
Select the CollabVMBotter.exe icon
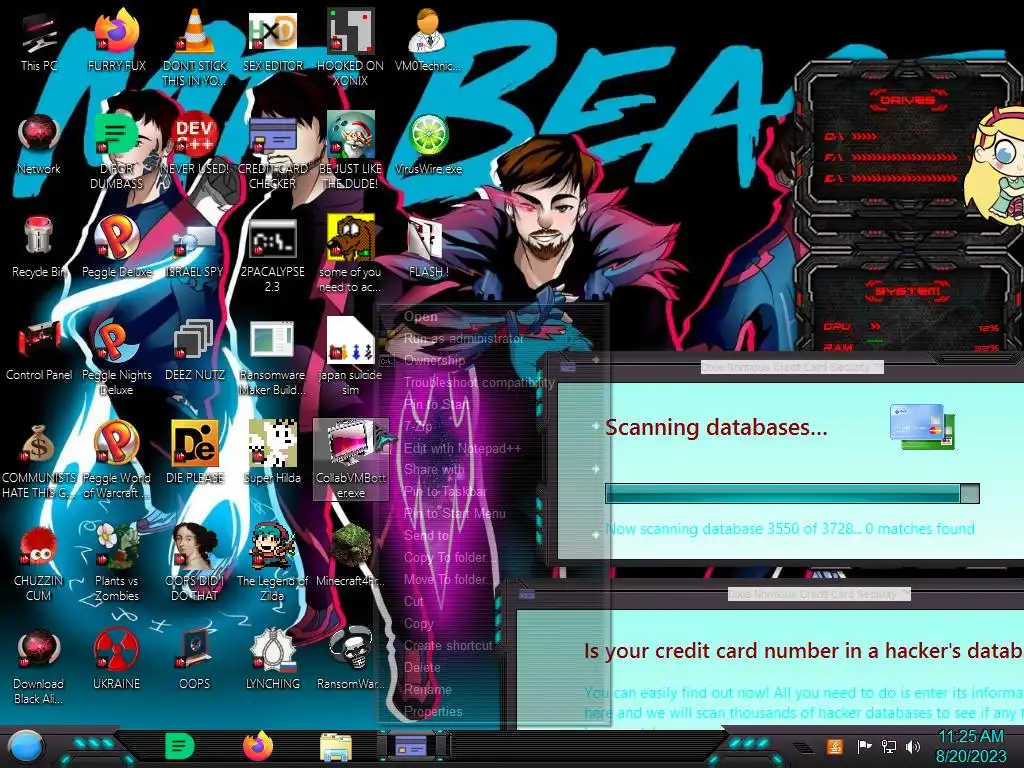(x=350, y=459)
